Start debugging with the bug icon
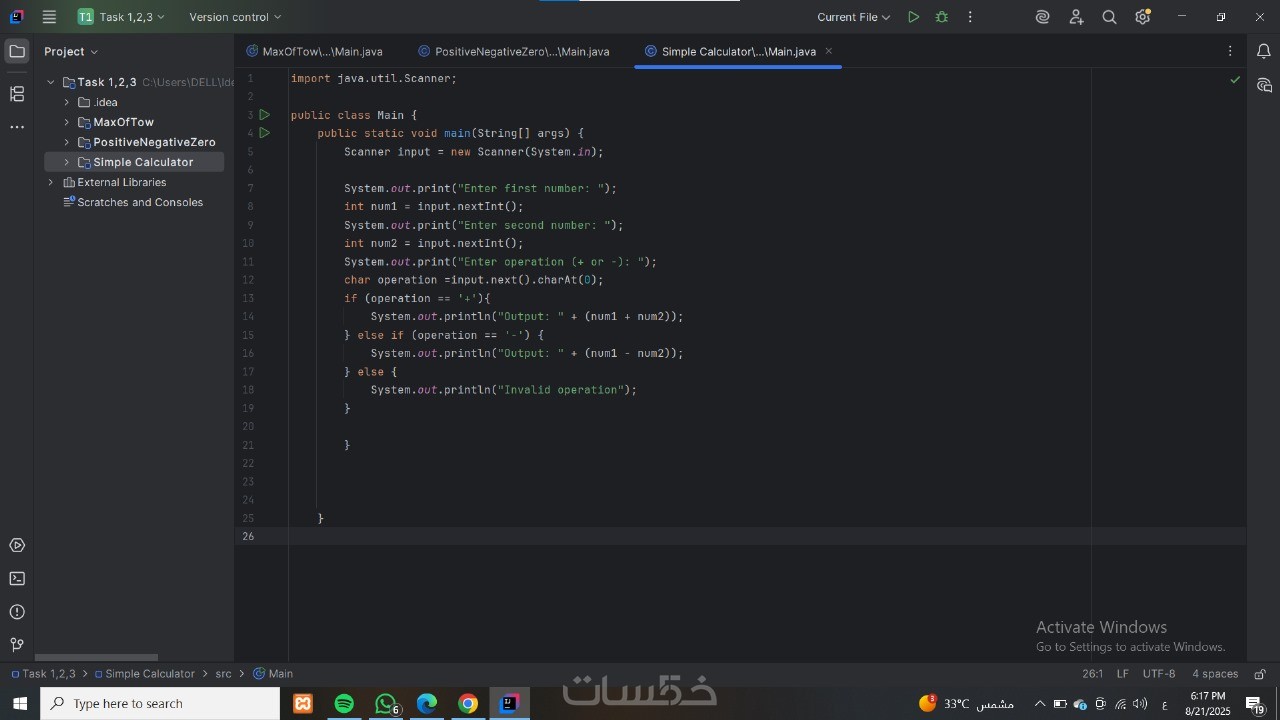1280x720 pixels. click(x=941, y=17)
